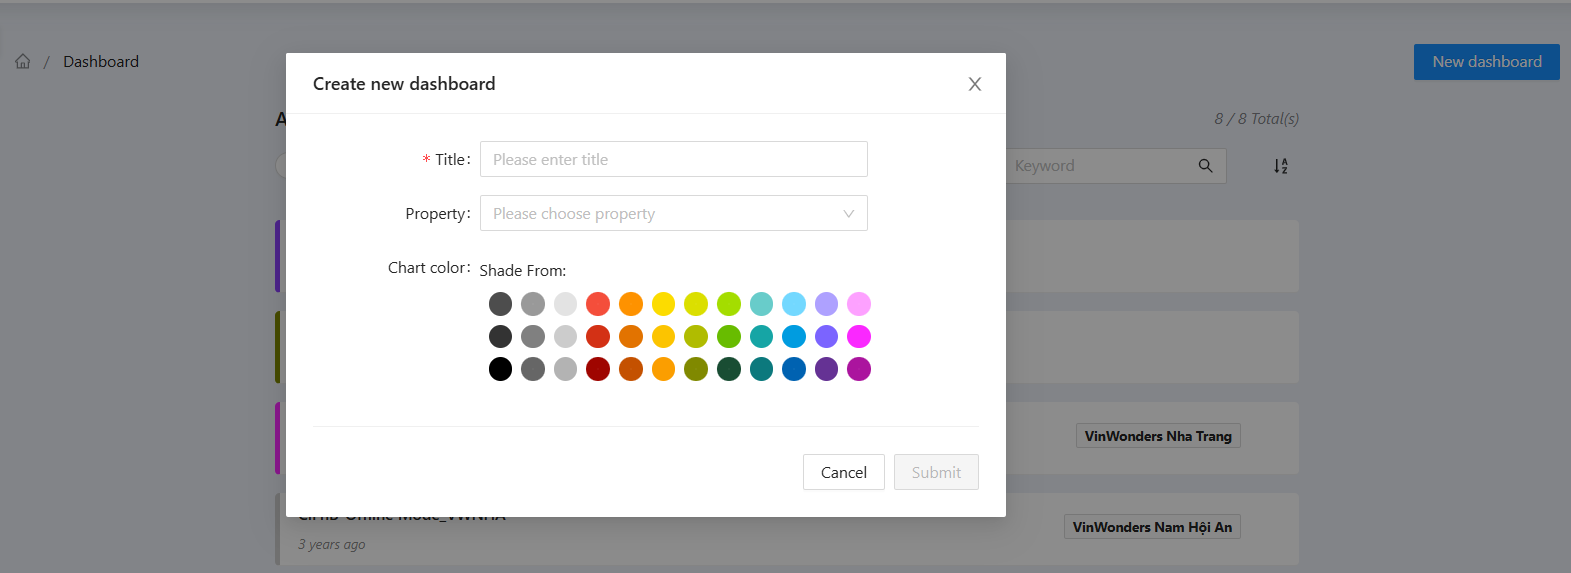Open the Property dropdown
This screenshot has height=573, width=1571.
660,214
